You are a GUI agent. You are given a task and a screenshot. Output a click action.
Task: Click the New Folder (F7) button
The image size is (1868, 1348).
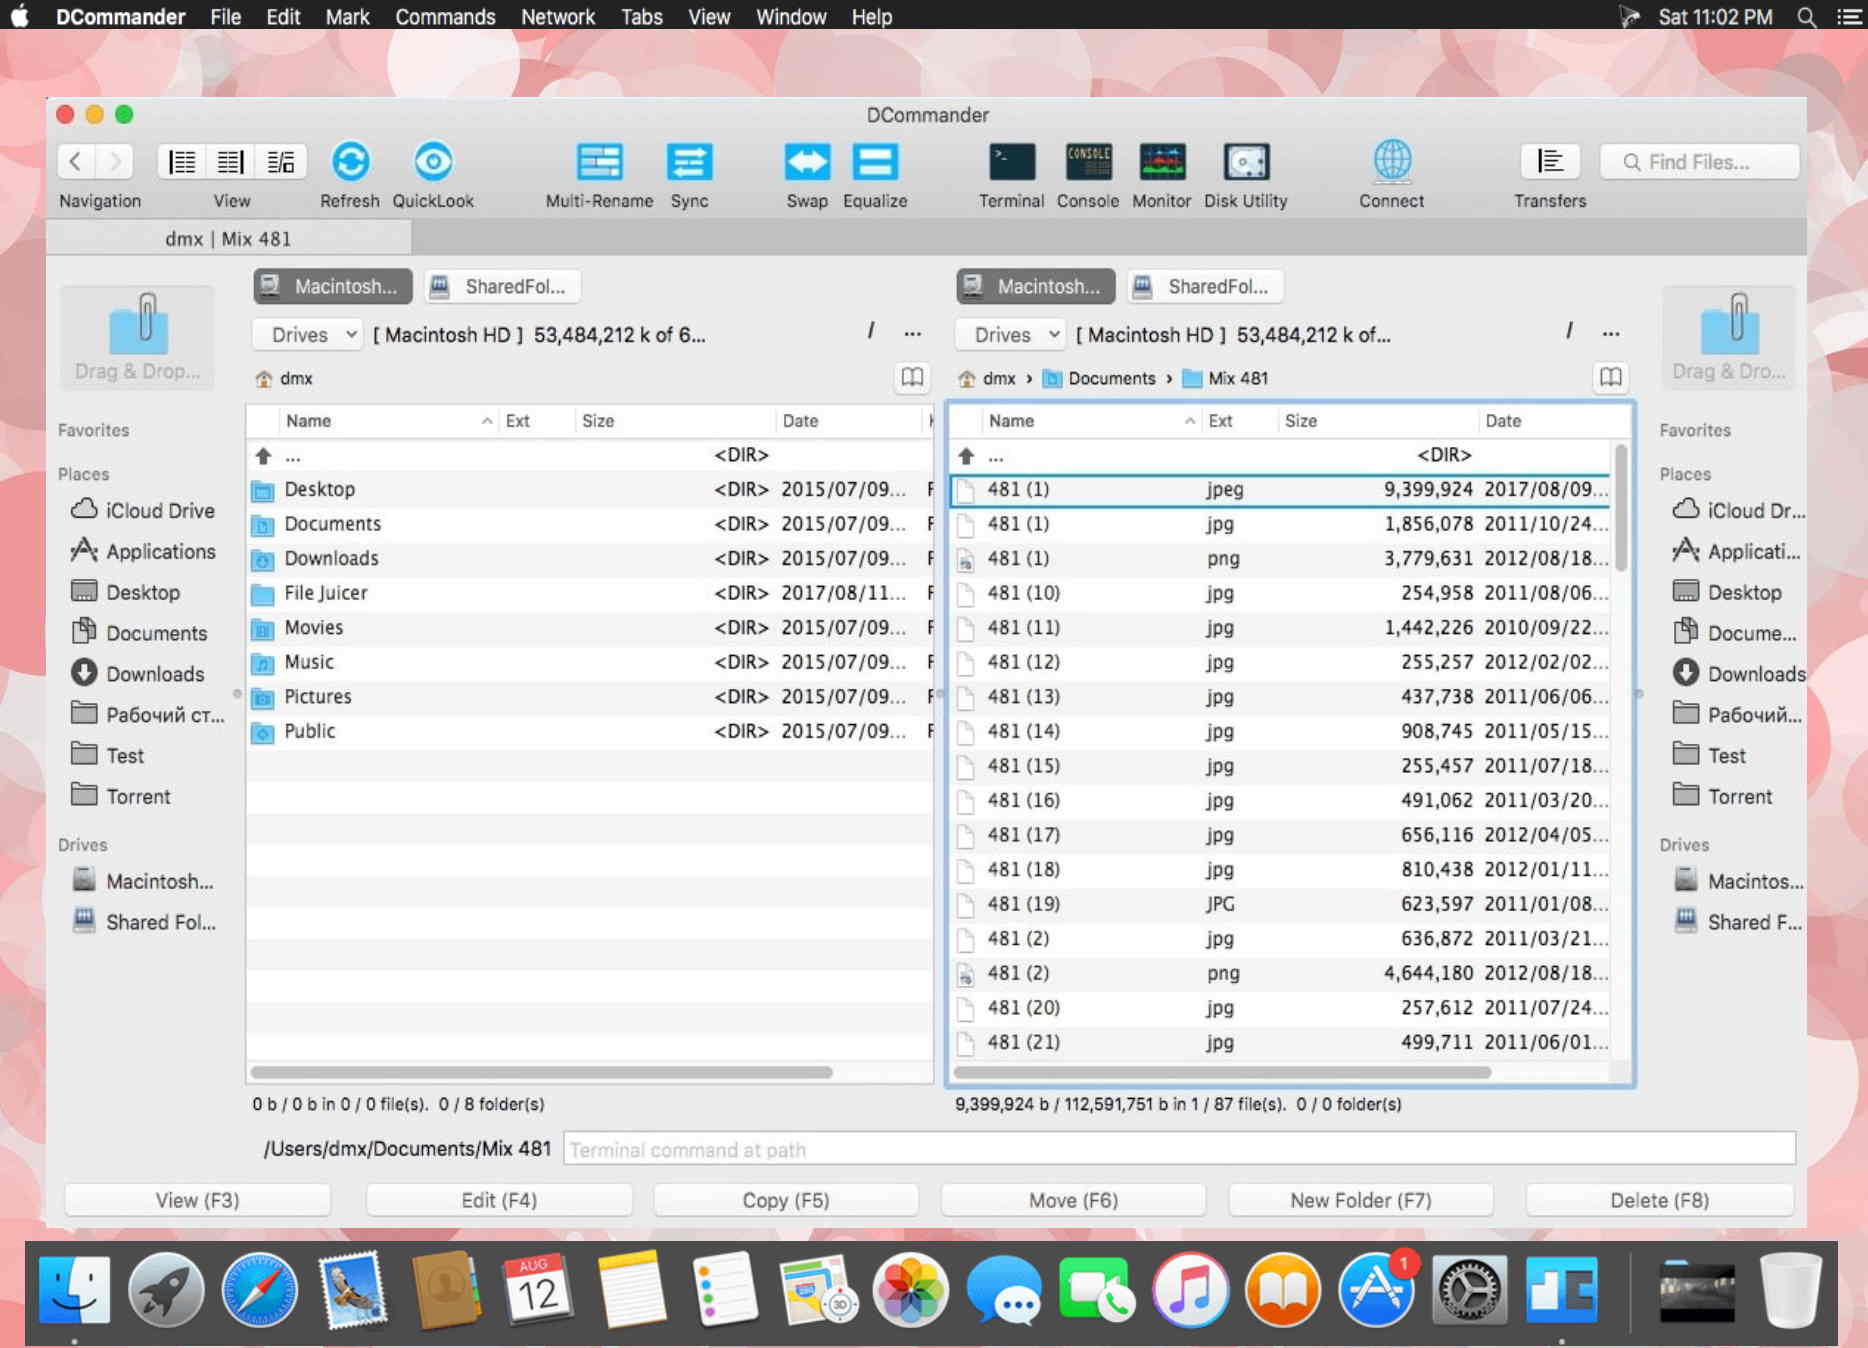click(x=1360, y=1200)
